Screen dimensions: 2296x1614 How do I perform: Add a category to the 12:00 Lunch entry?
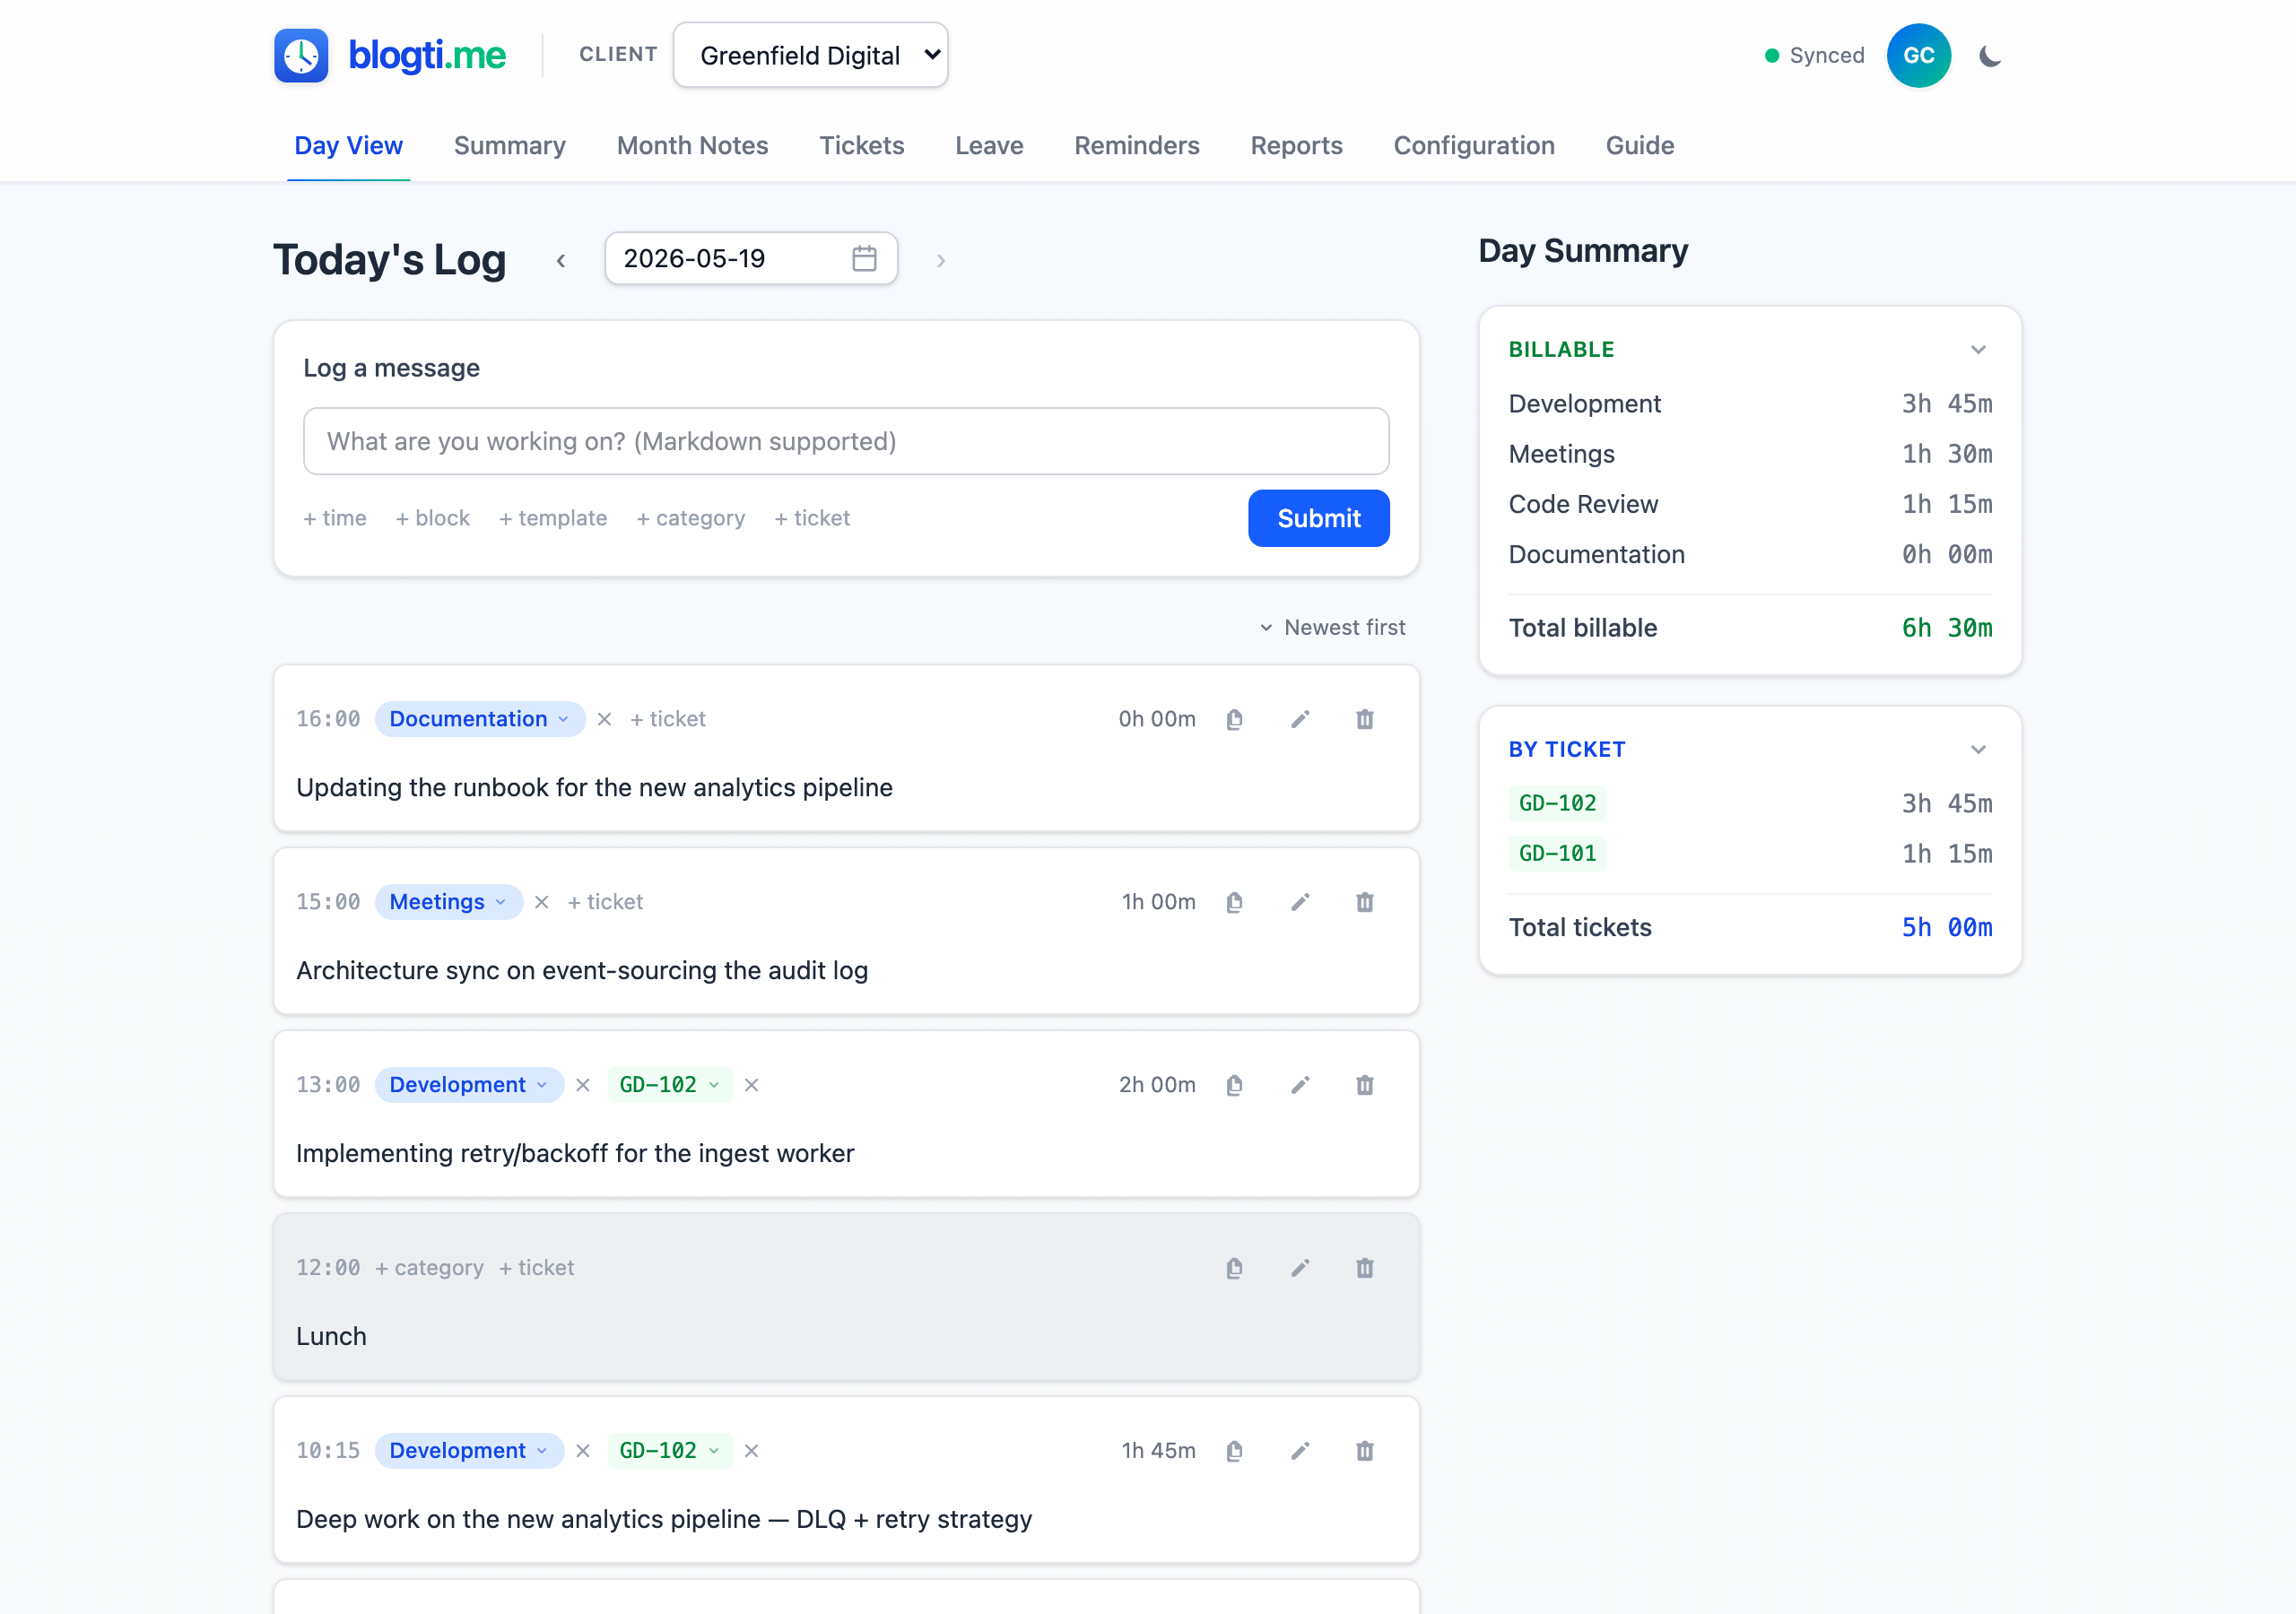[x=429, y=1268]
